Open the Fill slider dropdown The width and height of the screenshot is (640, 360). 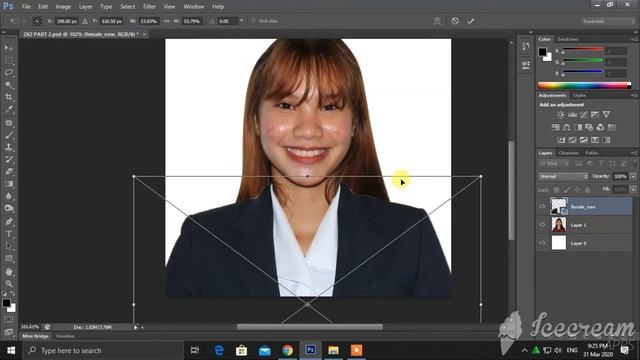coord(633,190)
